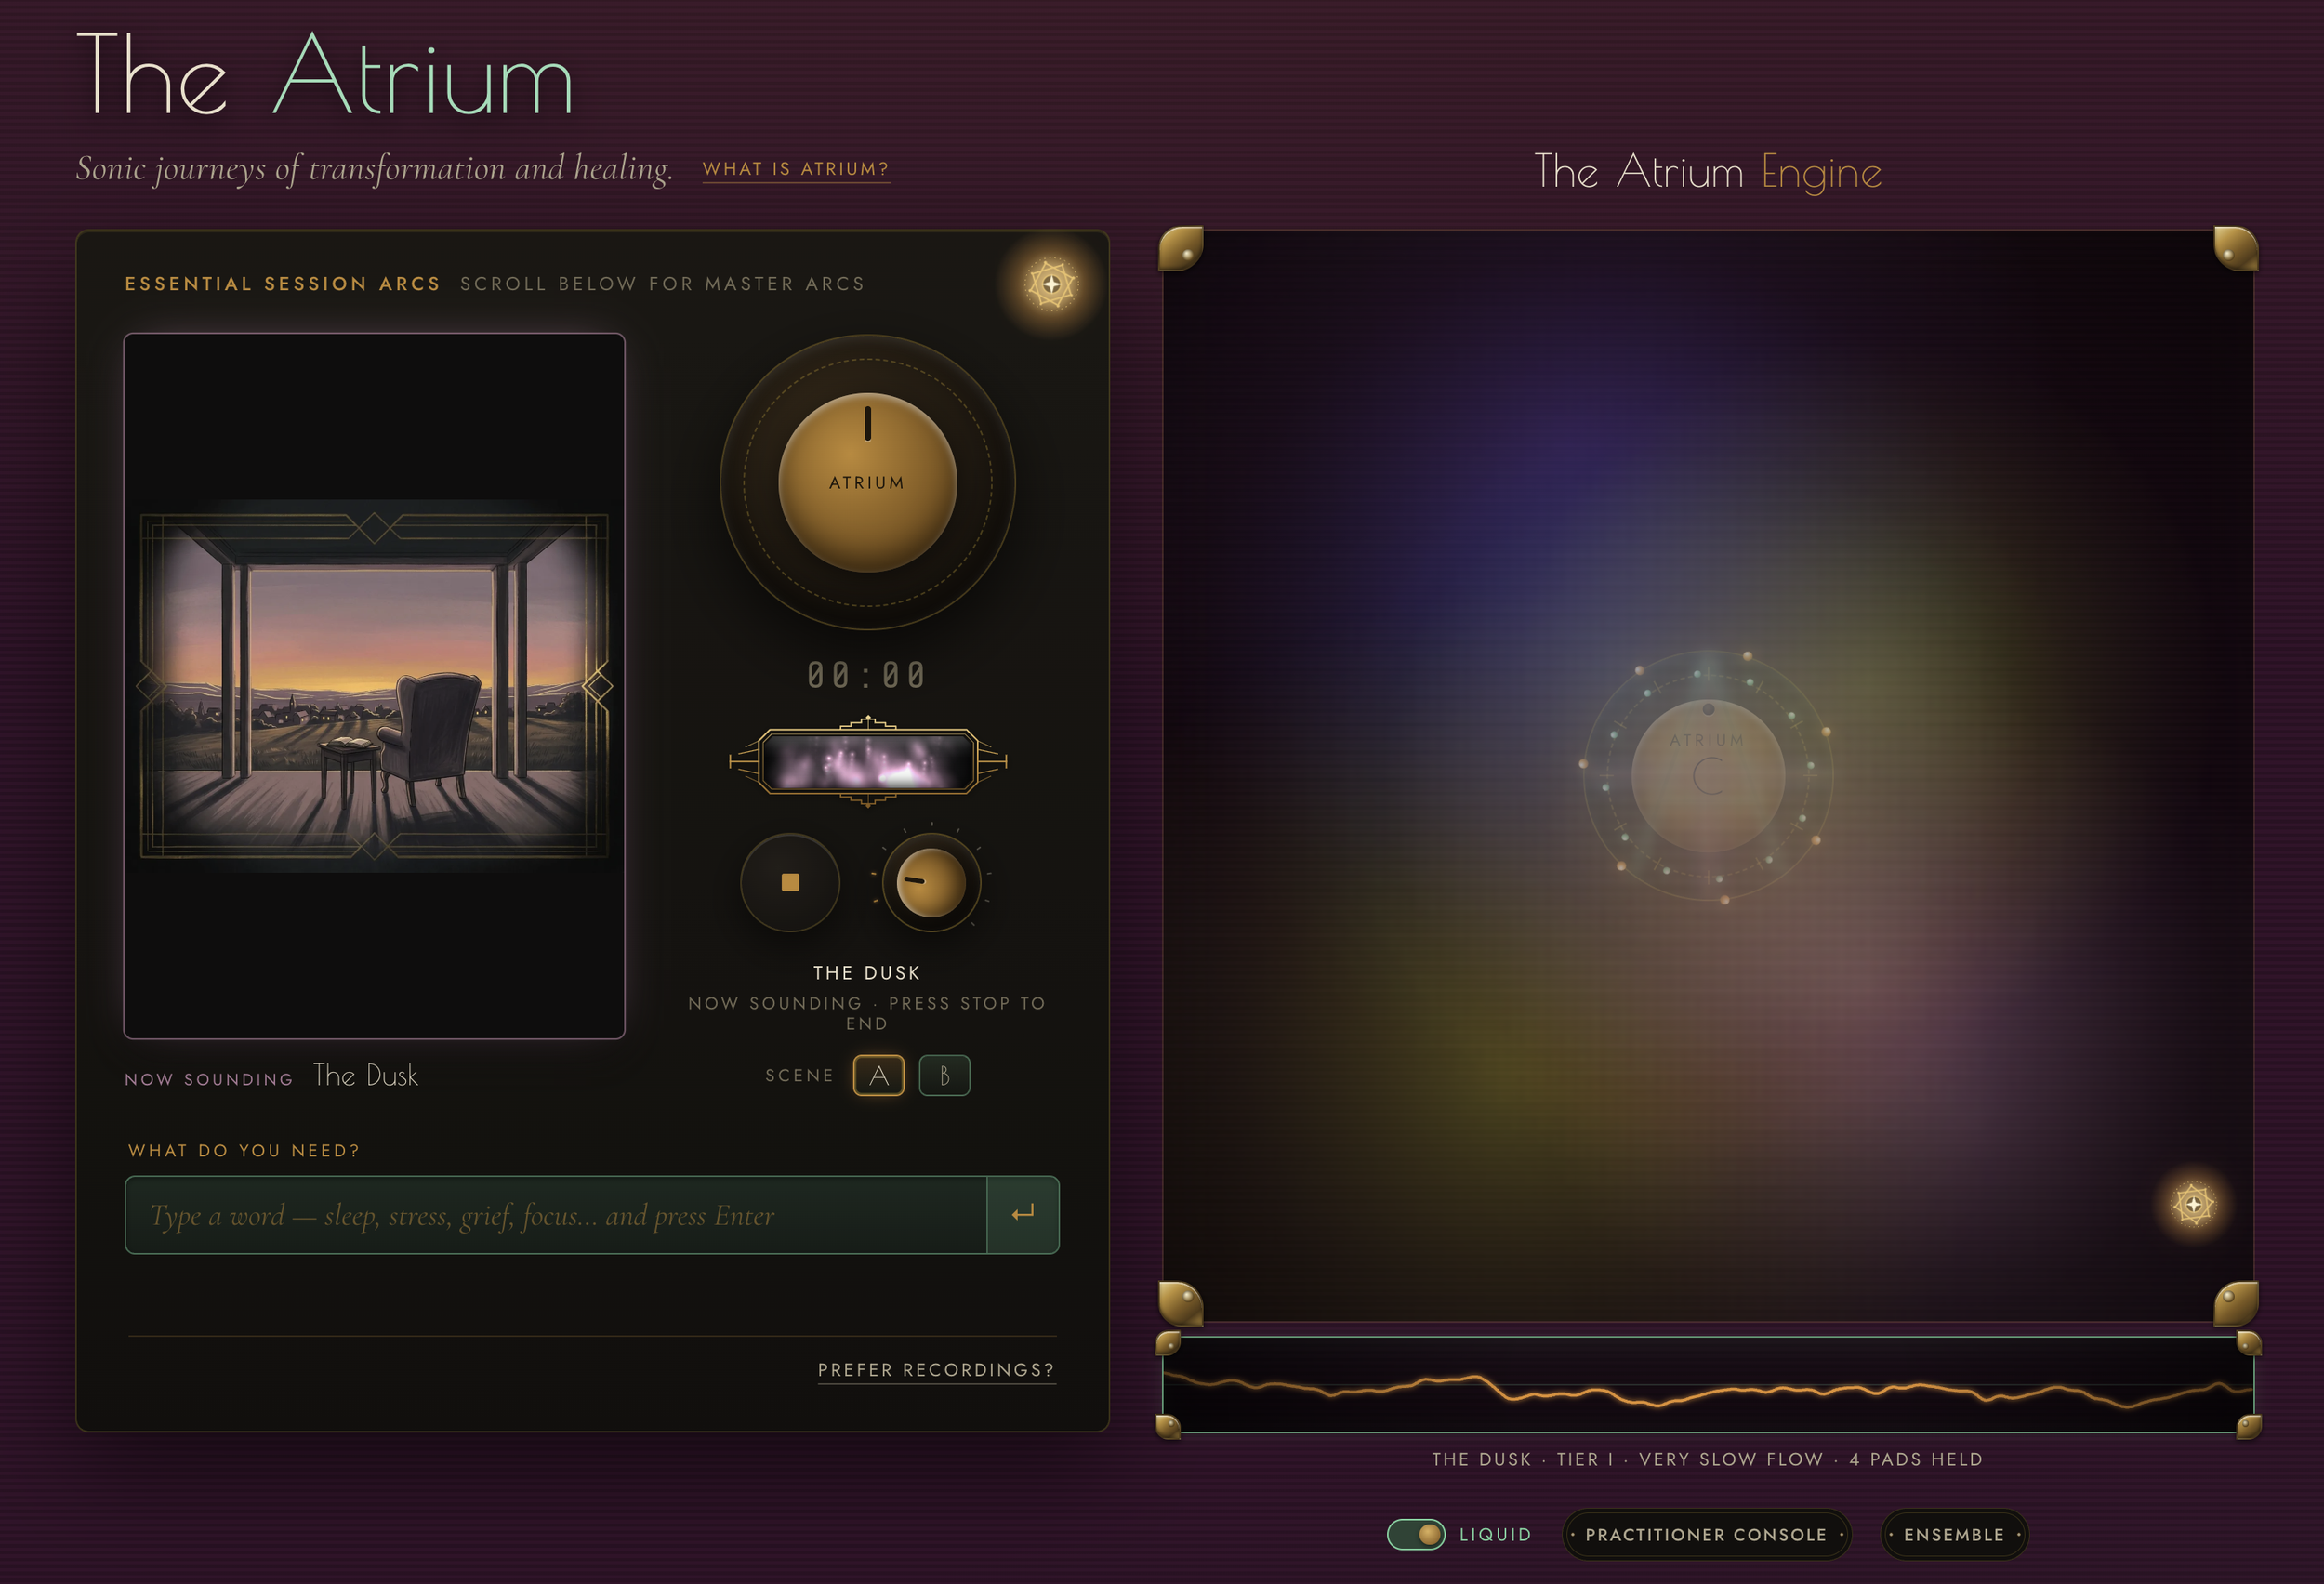Click the glowing star icon inside Engine canvas
Viewport: 2324px width, 1584px height.
tap(2193, 1204)
